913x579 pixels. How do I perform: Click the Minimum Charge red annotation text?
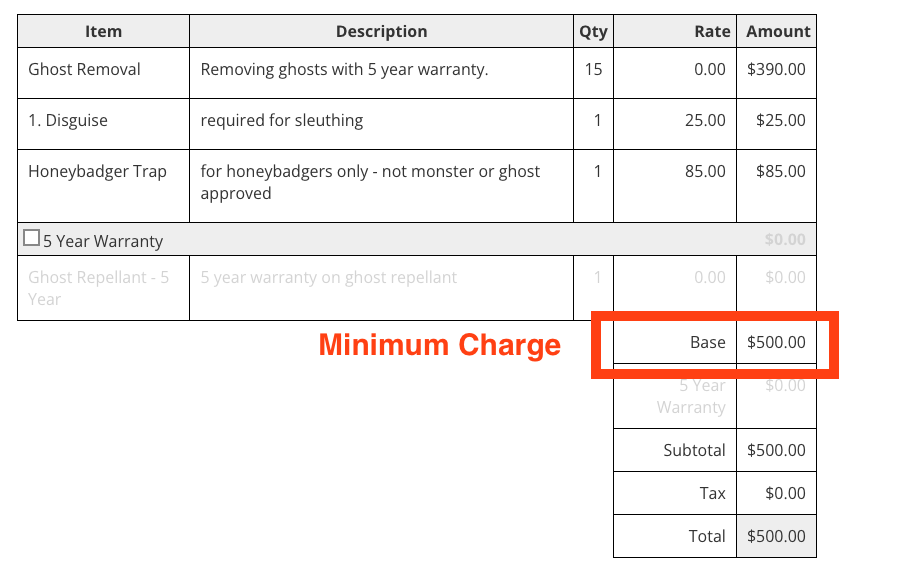(440, 345)
